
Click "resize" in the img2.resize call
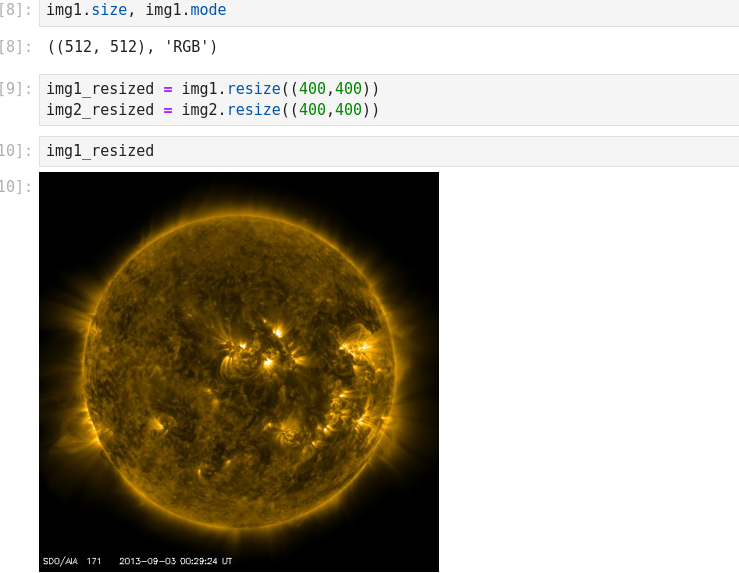(x=253, y=109)
